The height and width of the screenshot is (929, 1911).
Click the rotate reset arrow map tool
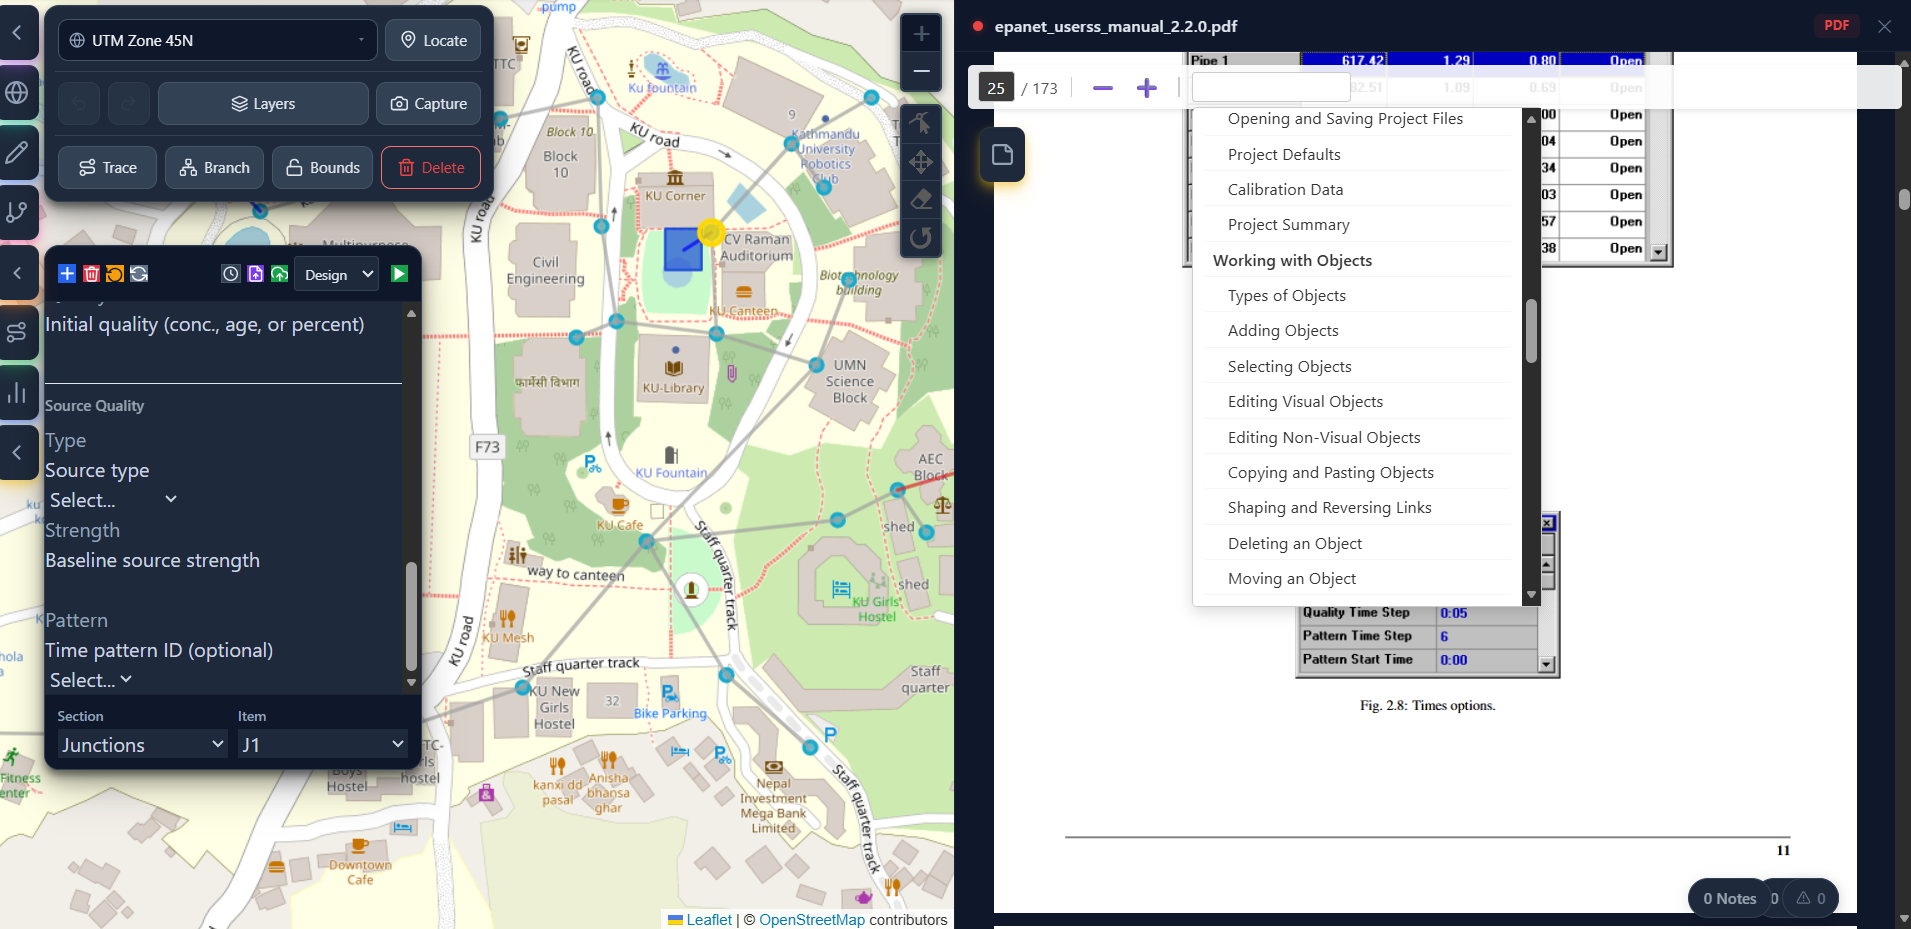(921, 238)
